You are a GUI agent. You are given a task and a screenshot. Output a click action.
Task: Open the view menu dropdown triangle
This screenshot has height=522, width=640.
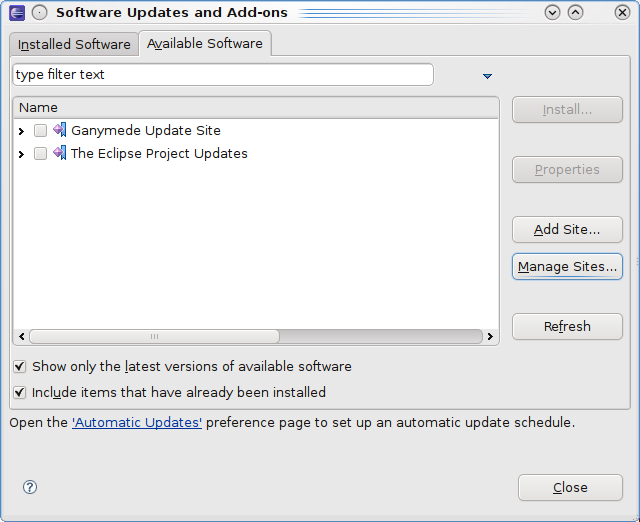pyautogui.click(x=488, y=76)
